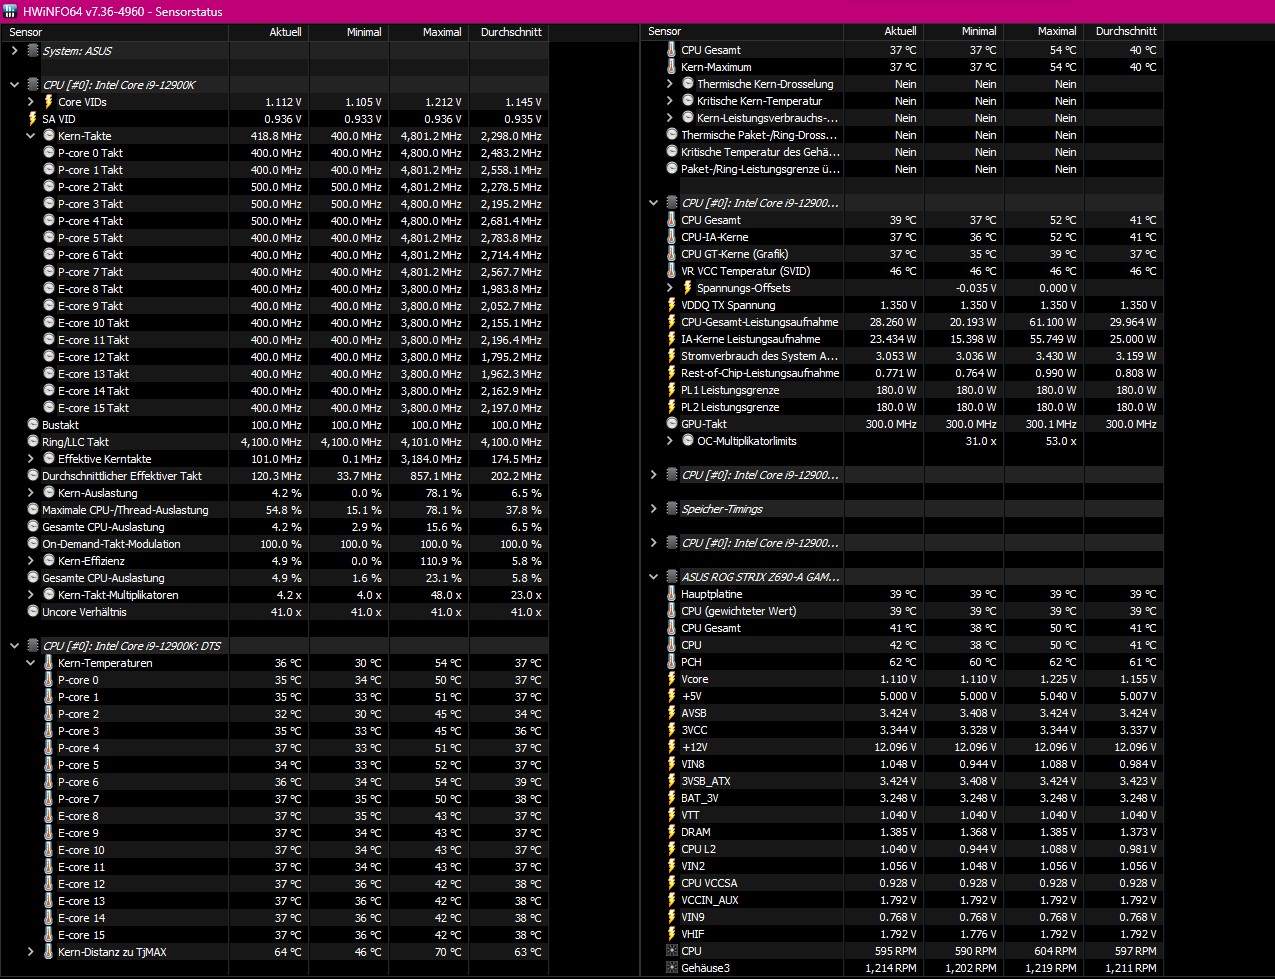Click the Memory Timings group chip icon
This screenshot has width=1275, height=979.
[670, 509]
